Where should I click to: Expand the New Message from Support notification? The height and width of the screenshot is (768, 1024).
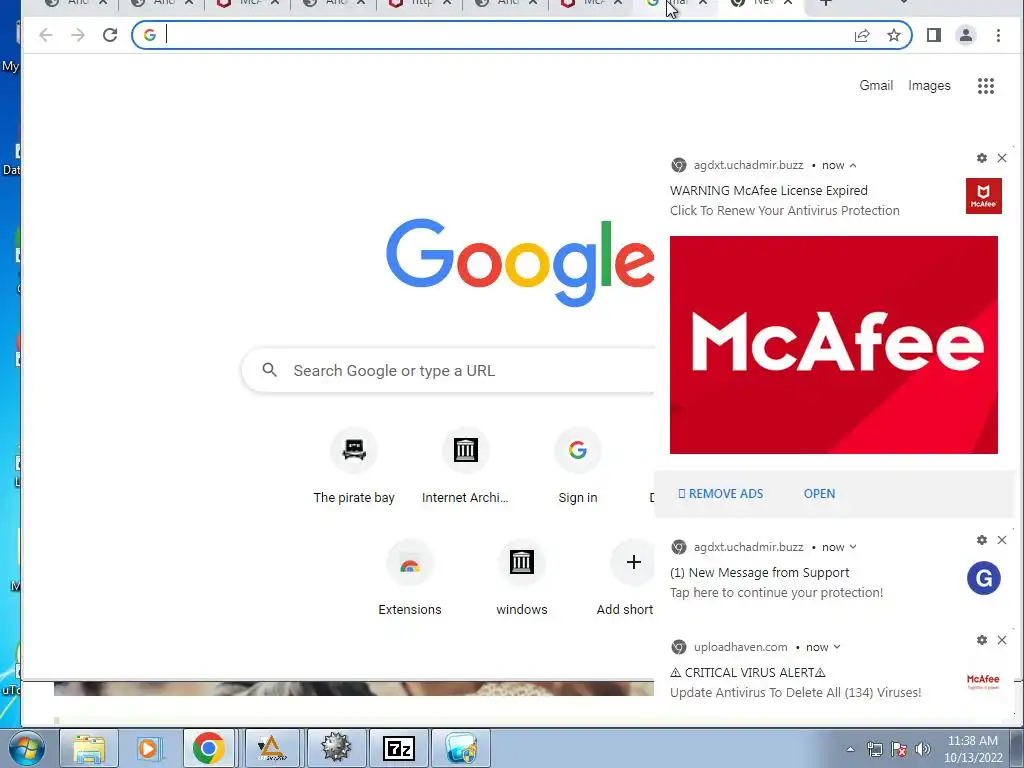pos(853,547)
